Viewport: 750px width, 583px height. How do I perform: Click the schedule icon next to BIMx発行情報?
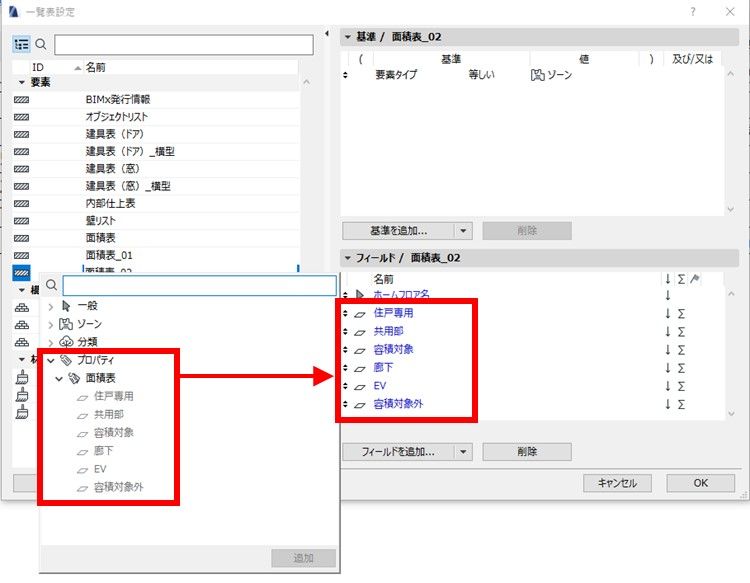point(22,99)
